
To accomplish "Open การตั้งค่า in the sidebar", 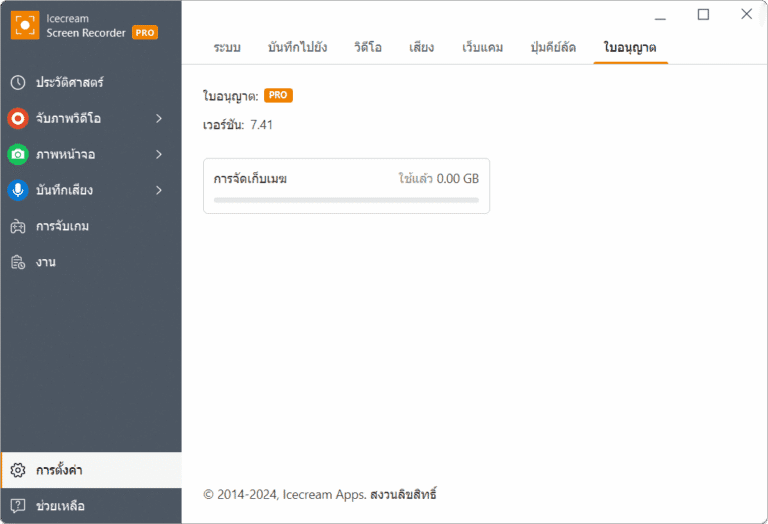I will pos(91,470).
